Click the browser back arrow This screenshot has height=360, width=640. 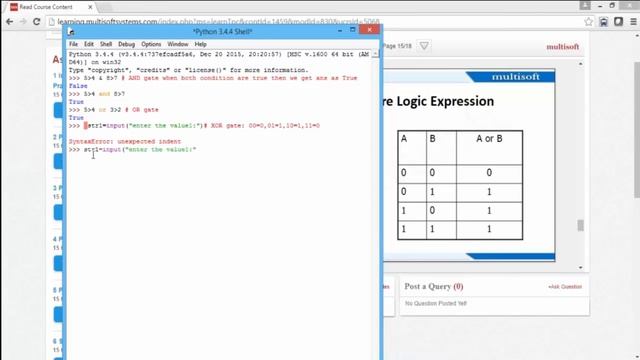tap(9, 22)
